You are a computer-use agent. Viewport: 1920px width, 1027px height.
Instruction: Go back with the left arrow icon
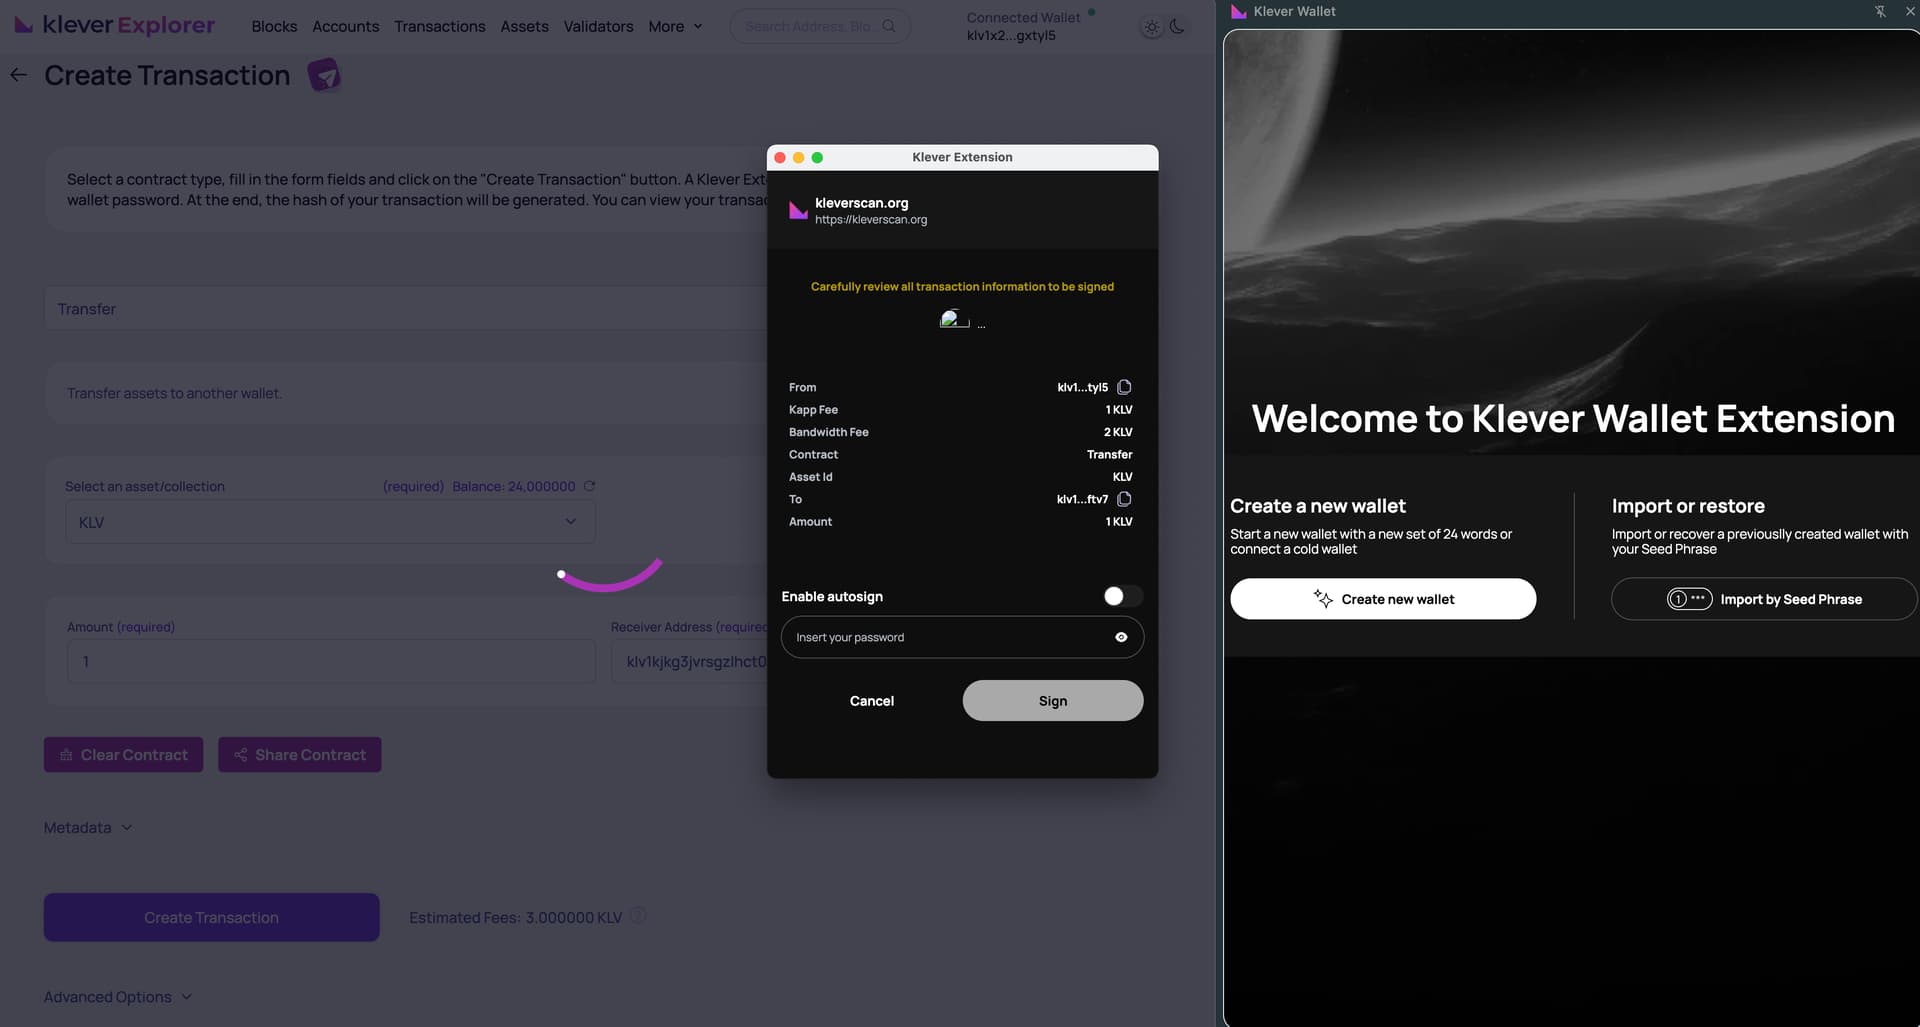pyautogui.click(x=18, y=75)
